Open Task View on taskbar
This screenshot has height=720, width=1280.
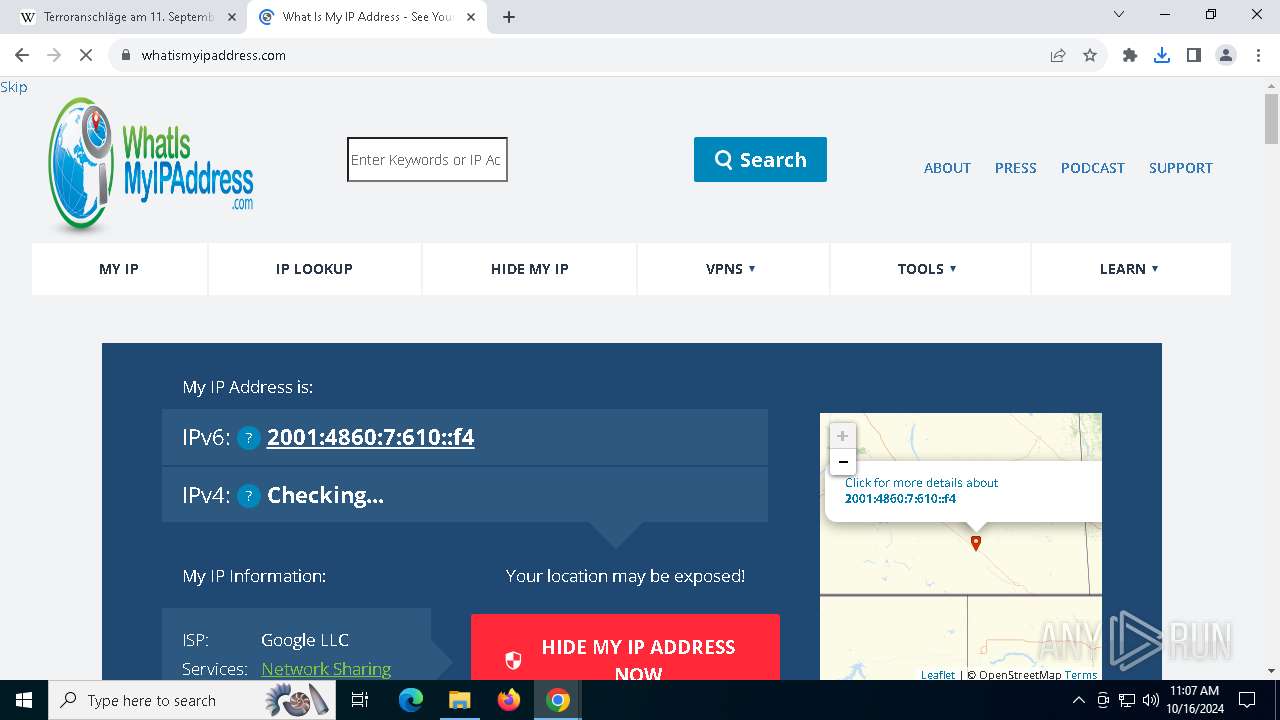(x=360, y=700)
